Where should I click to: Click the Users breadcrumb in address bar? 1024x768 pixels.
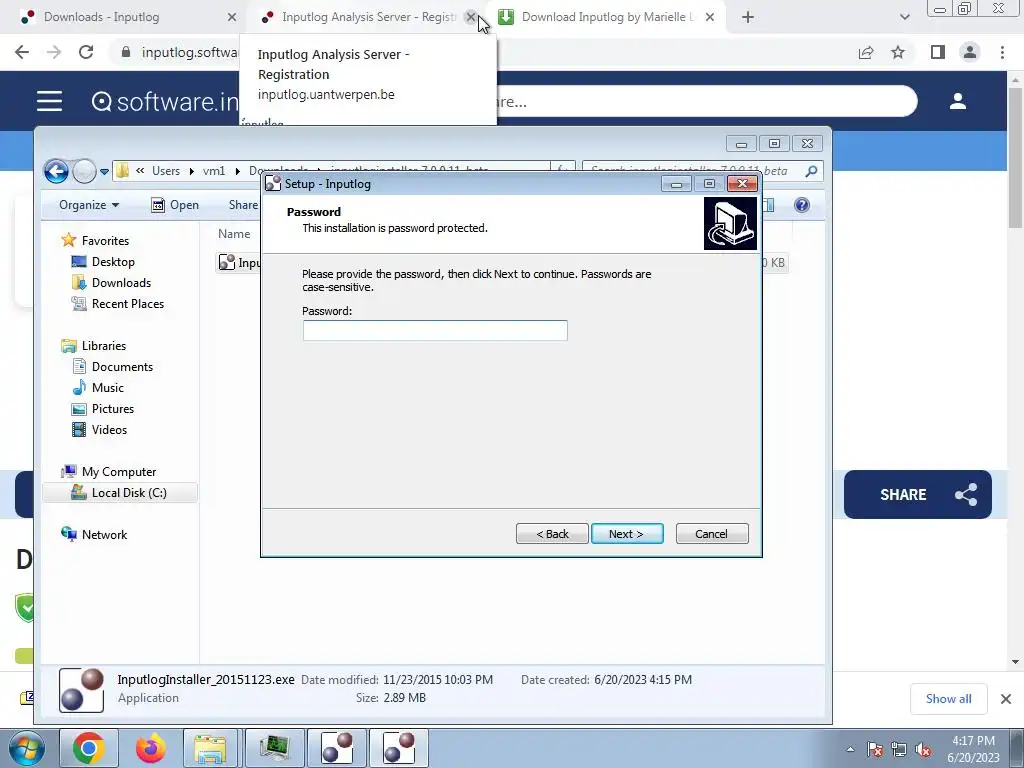(x=166, y=171)
